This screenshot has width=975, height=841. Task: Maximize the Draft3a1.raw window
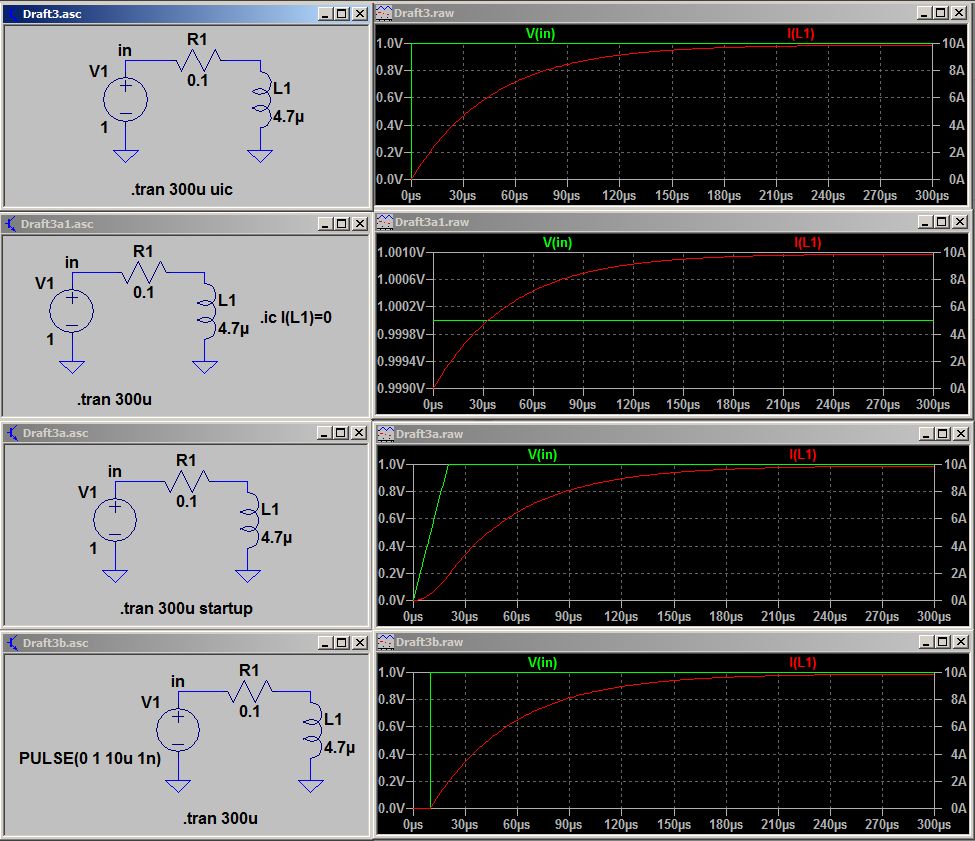click(x=942, y=221)
